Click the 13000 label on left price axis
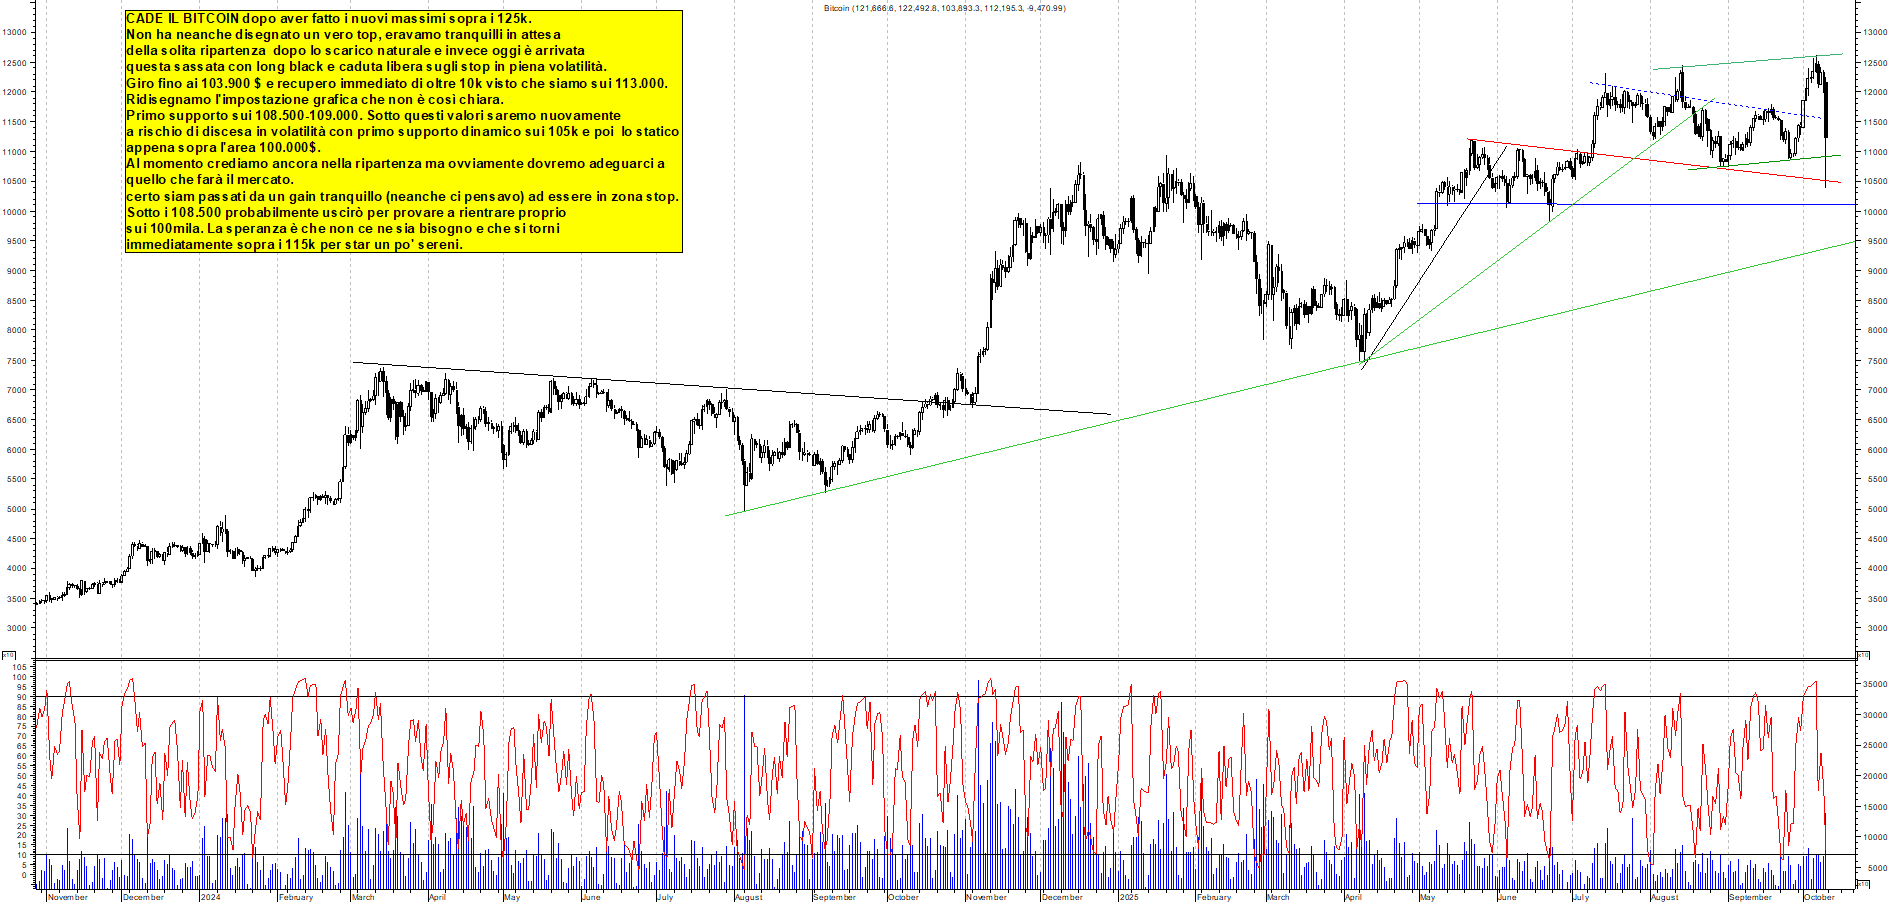 14,33
